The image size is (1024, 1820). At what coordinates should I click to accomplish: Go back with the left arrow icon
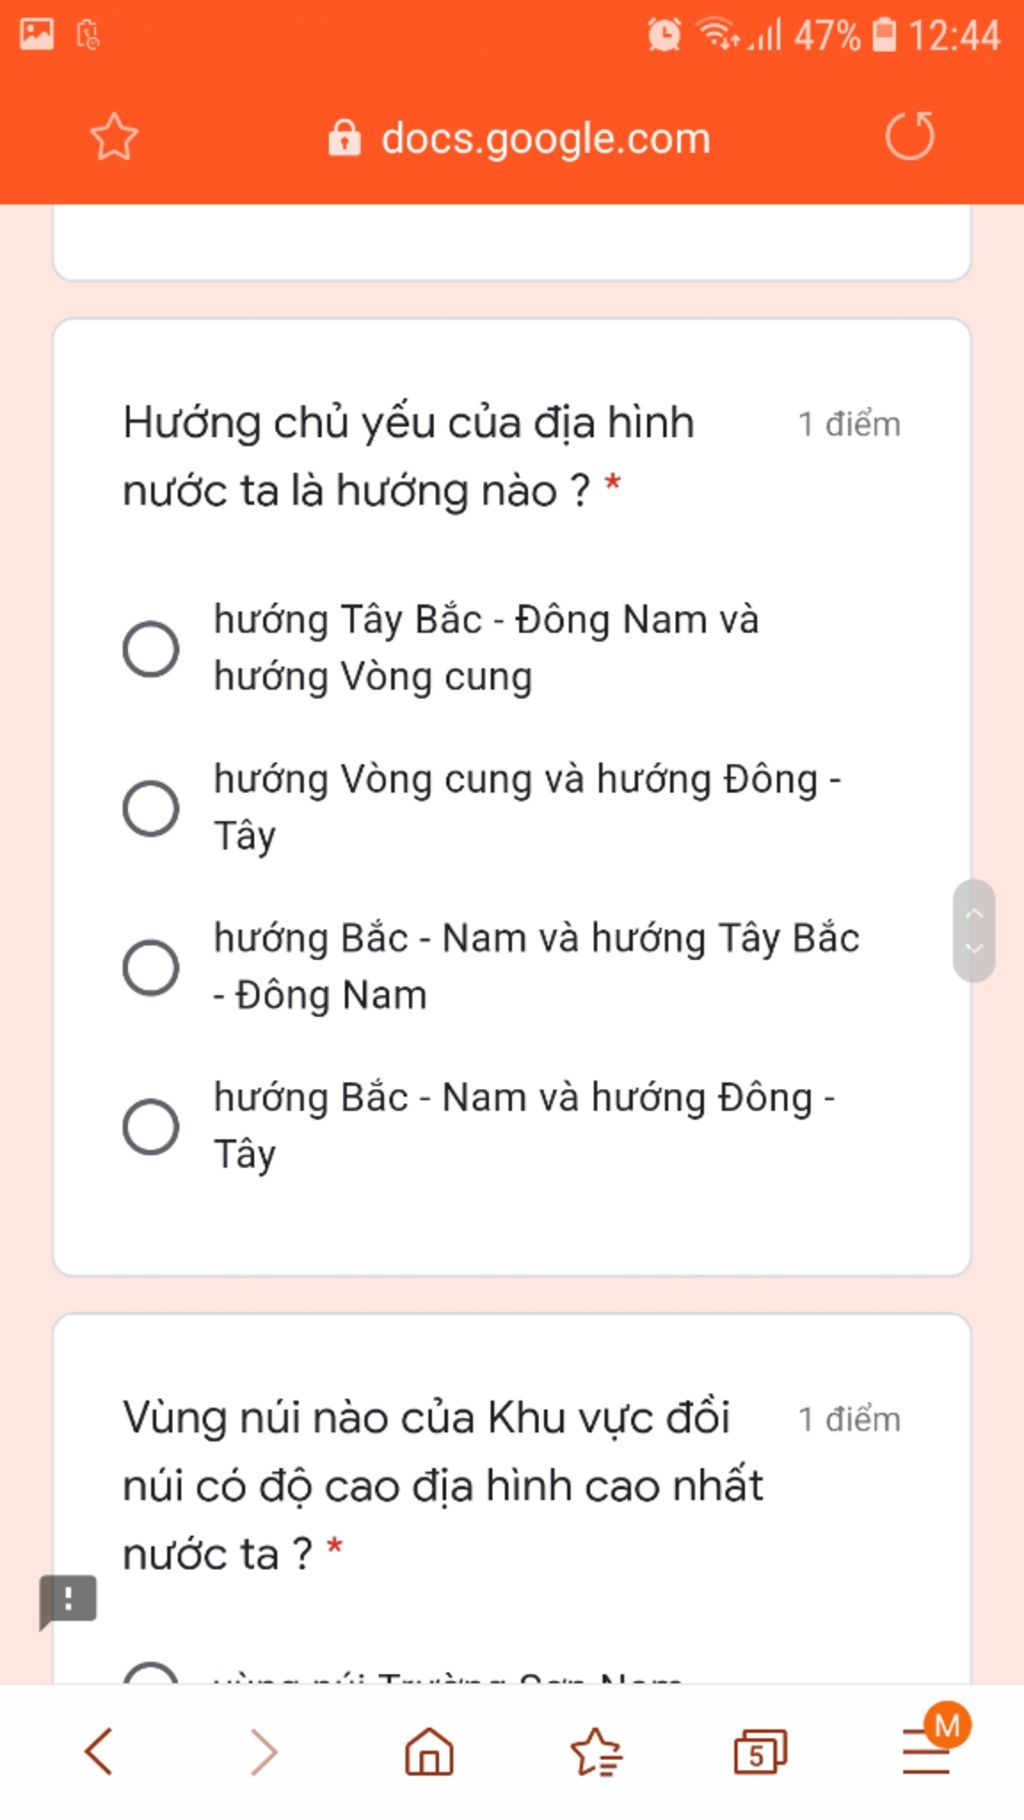98,1751
